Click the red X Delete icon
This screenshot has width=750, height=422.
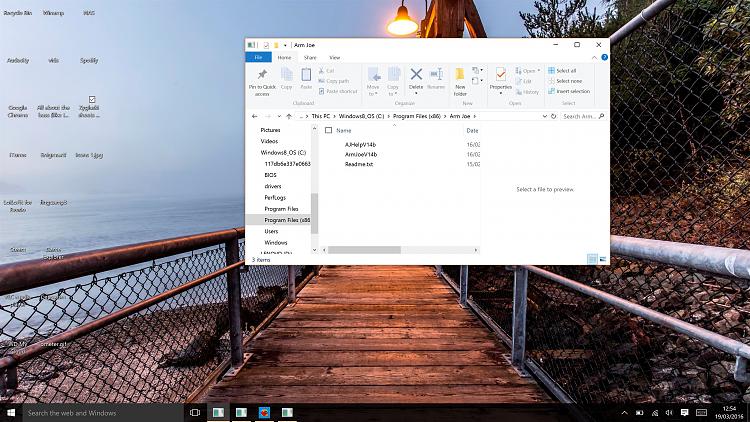416,74
